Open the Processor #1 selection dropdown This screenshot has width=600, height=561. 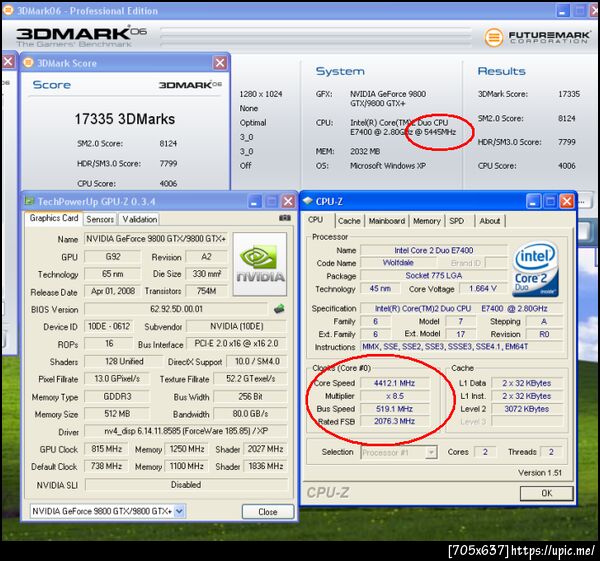431,452
